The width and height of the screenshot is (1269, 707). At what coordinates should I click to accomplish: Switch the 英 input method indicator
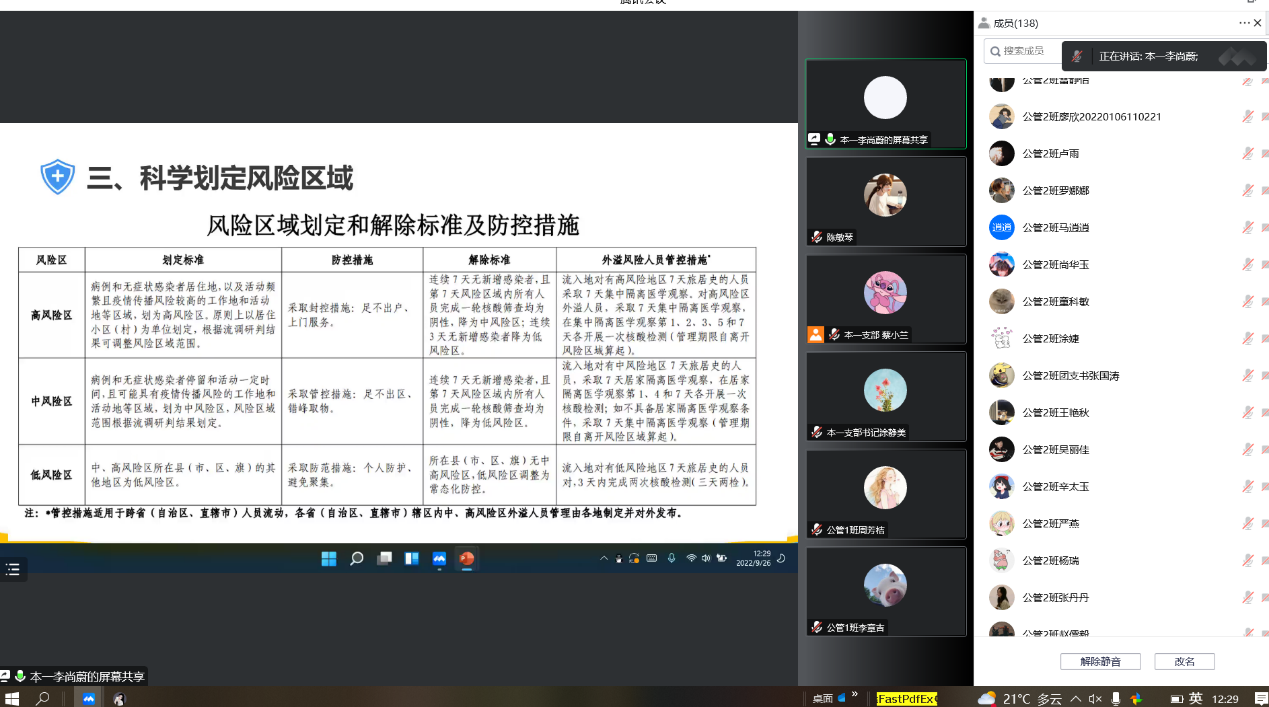point(1196,699)
